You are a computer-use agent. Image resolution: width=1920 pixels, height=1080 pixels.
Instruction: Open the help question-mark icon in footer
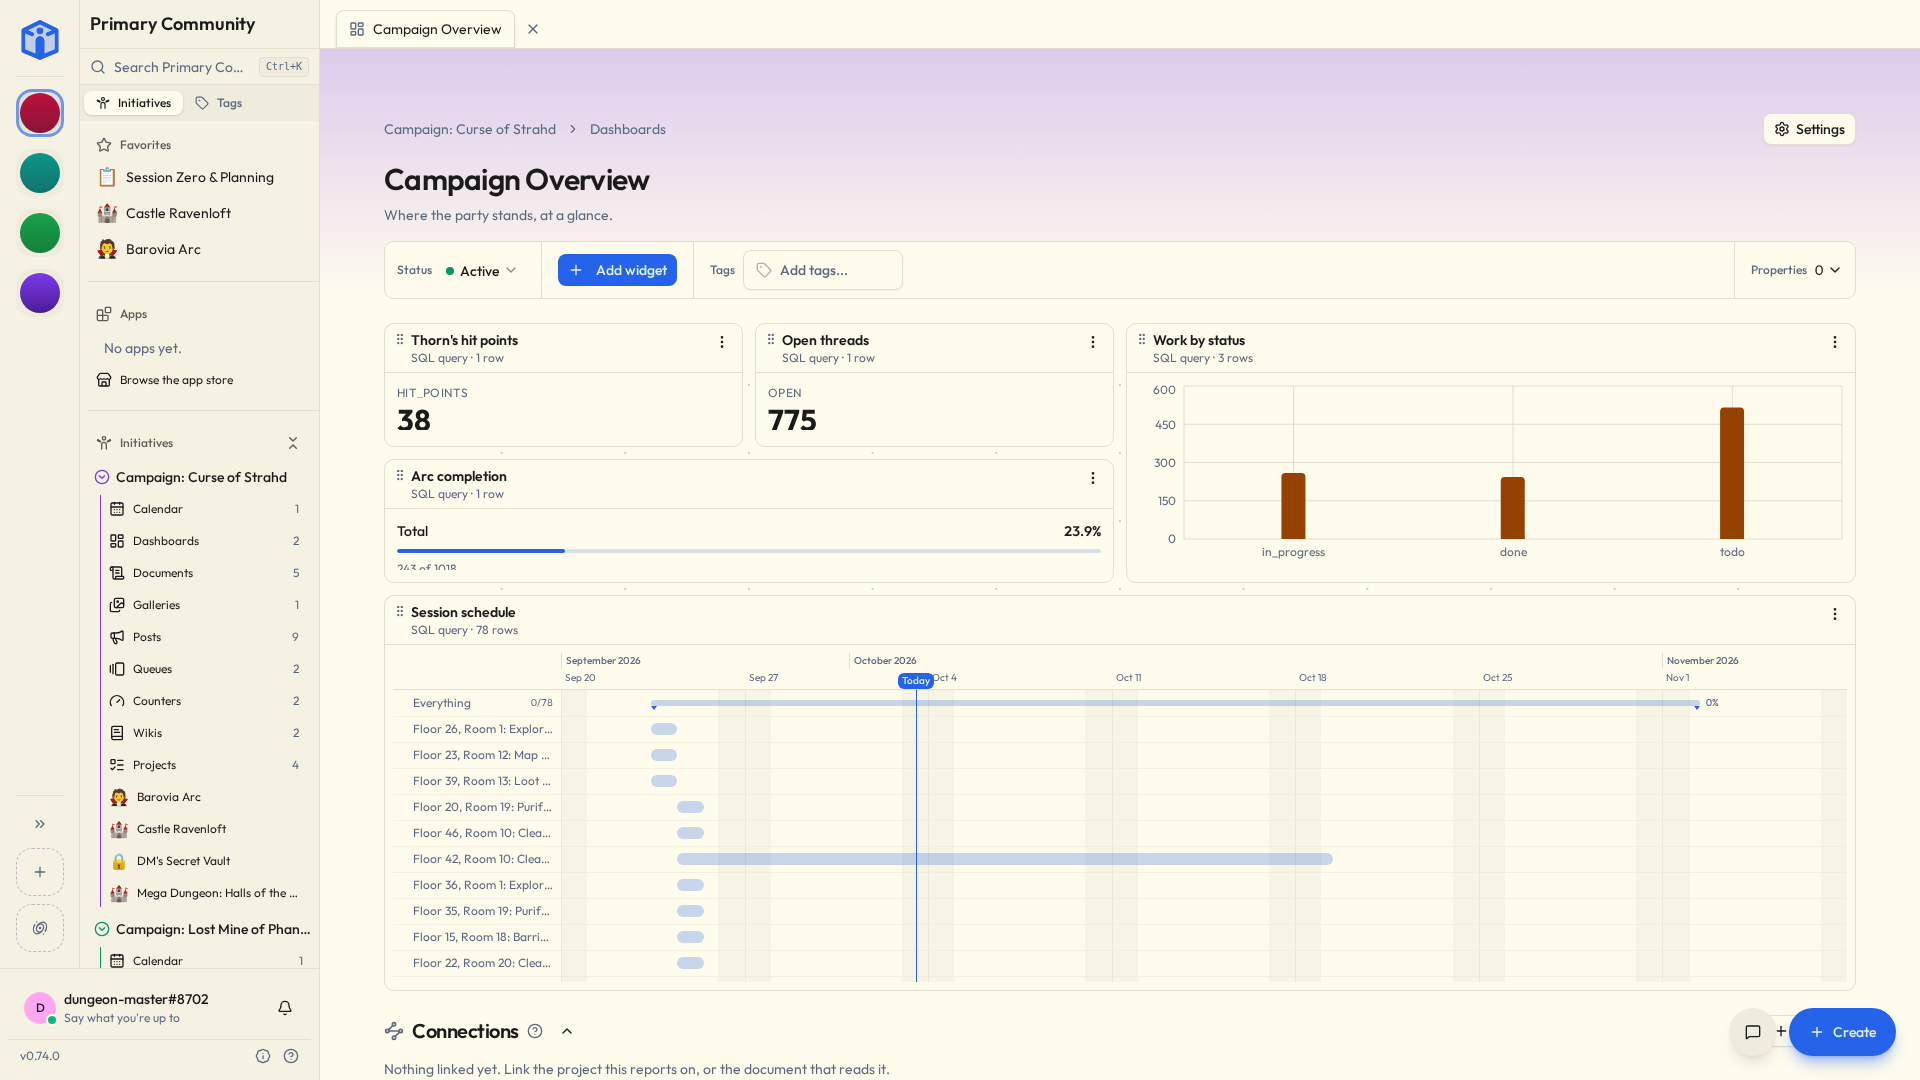[x=291, y=1056]
